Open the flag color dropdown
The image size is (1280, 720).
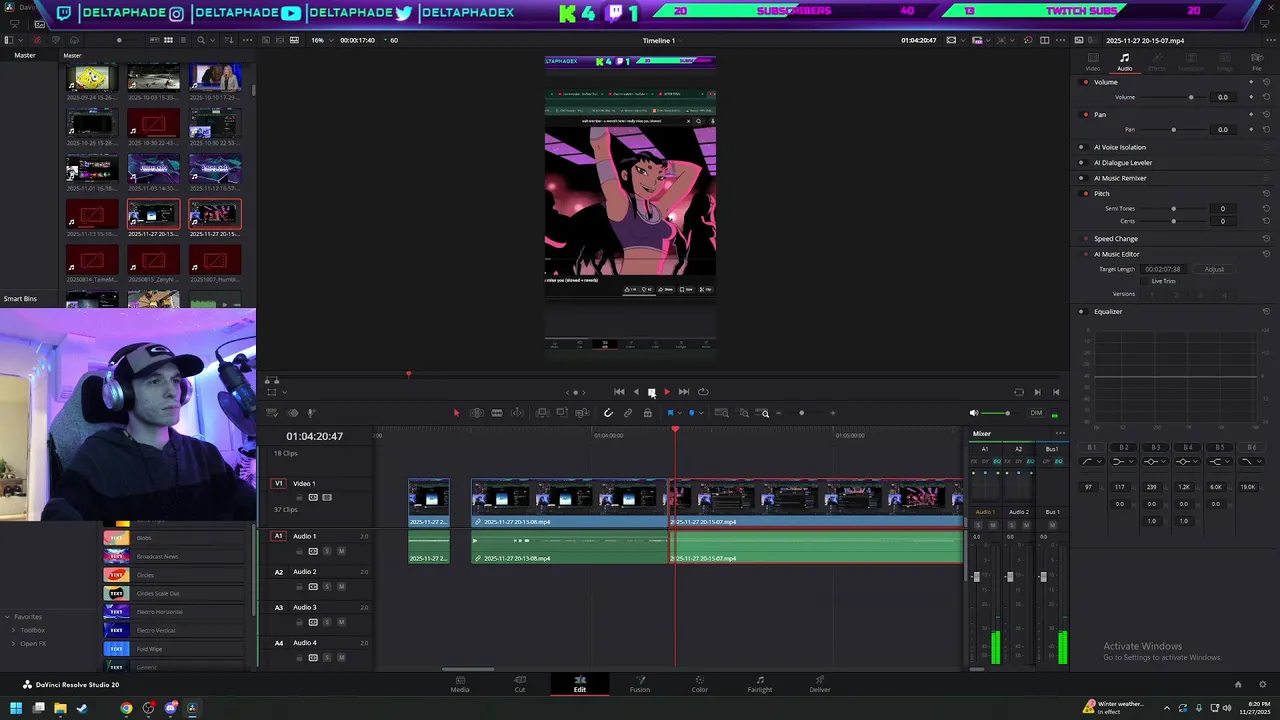pos(679,413)
